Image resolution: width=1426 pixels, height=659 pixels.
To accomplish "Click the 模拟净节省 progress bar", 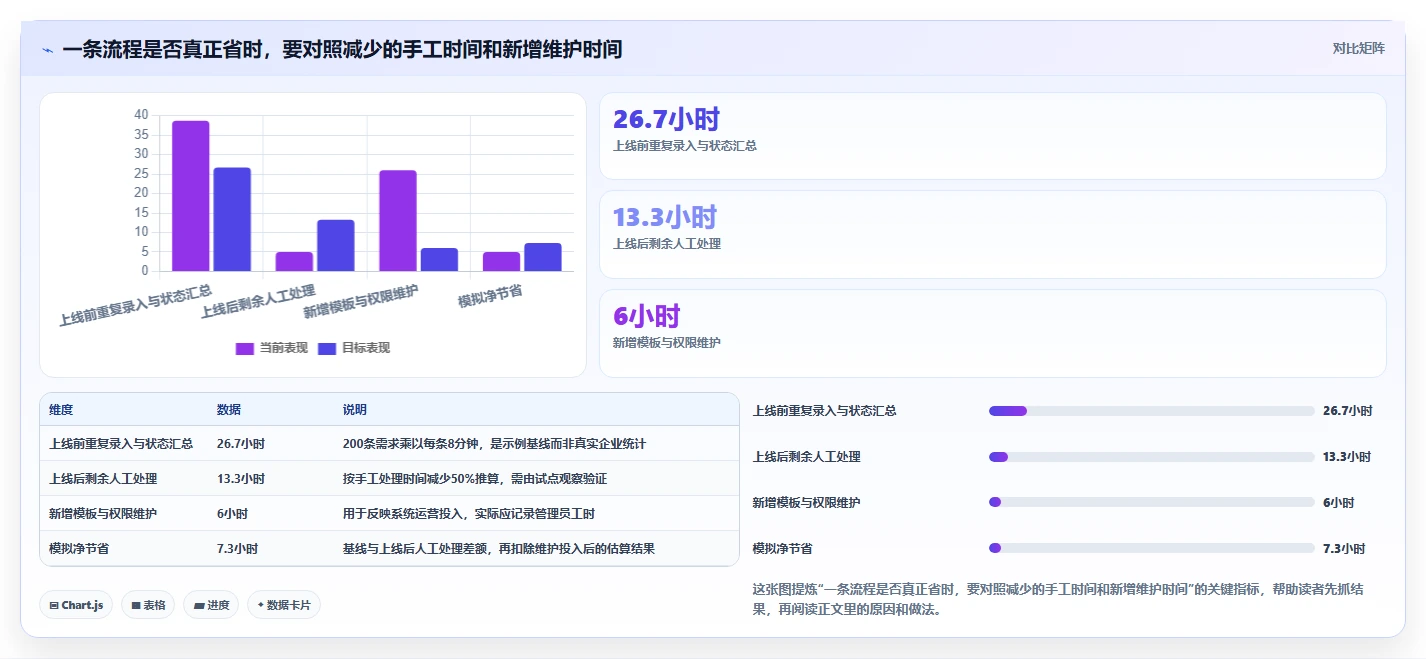I will click(x=1151, y=548).
